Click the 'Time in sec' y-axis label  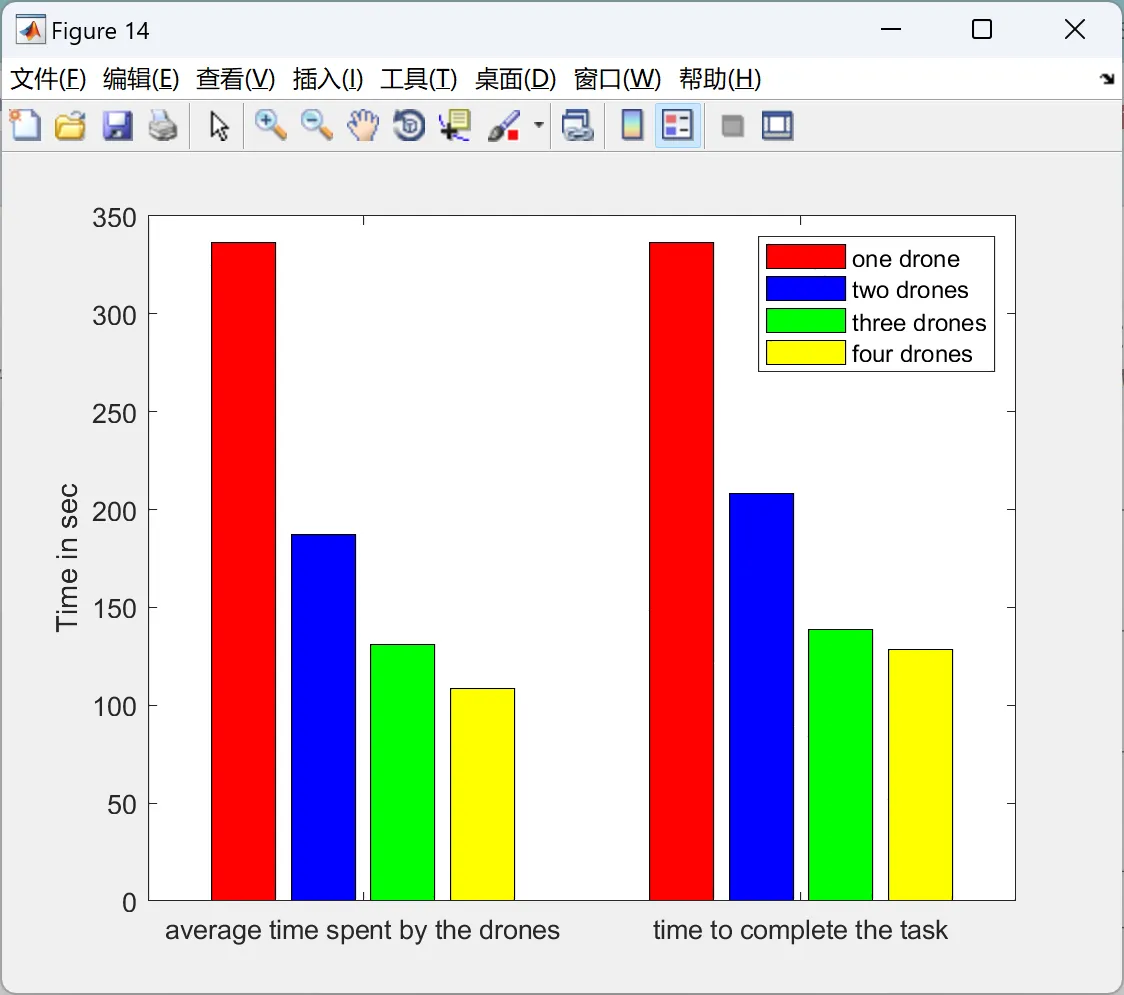tap(67, 558)
